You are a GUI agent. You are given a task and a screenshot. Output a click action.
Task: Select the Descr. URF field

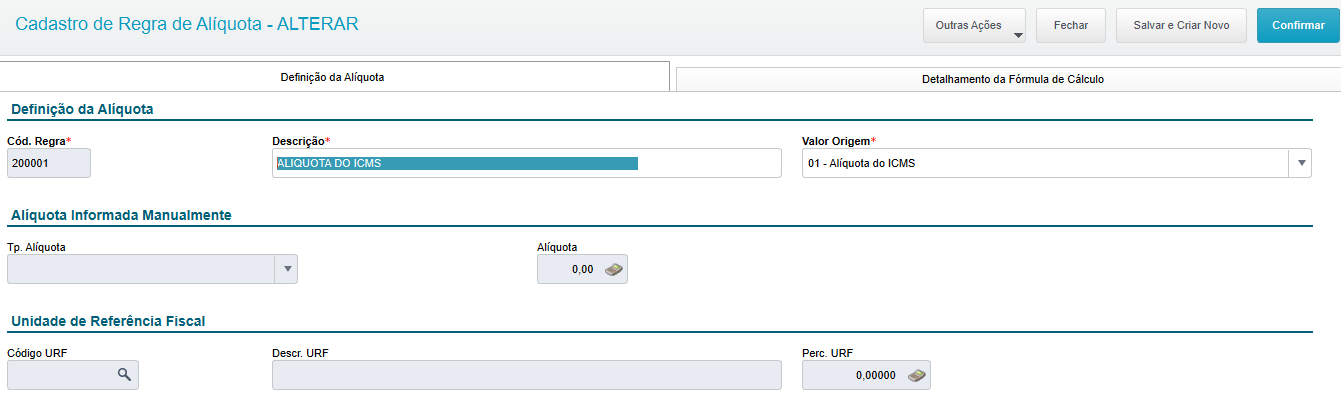click(x=526, y=374)
